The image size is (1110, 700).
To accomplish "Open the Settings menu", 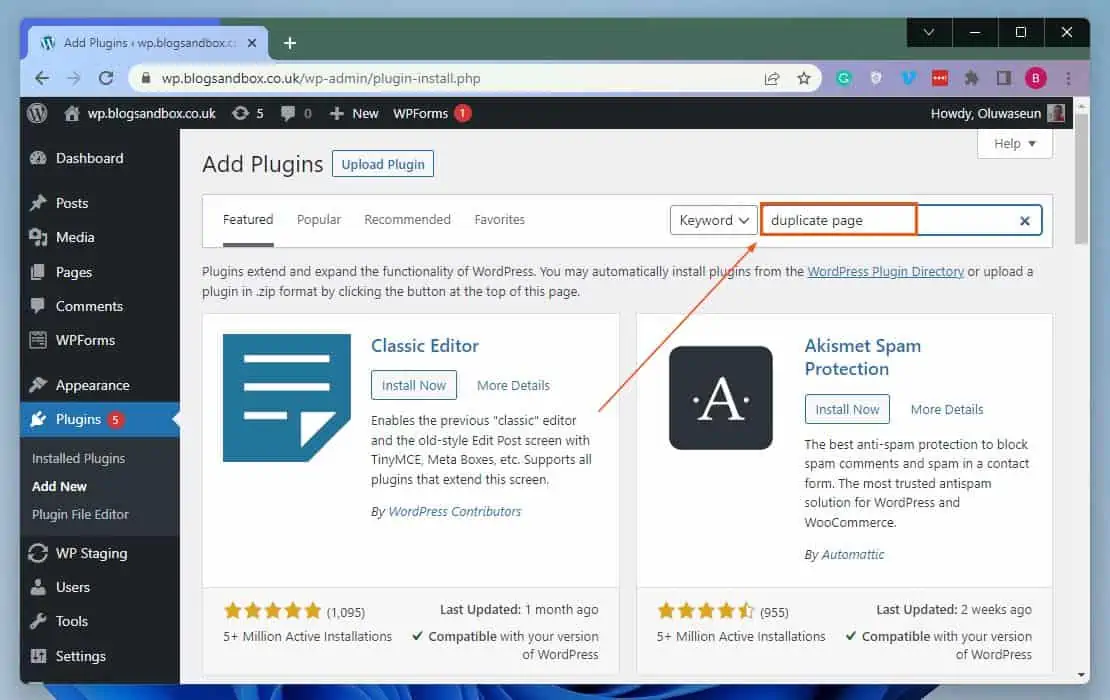I will pos(80,656).
